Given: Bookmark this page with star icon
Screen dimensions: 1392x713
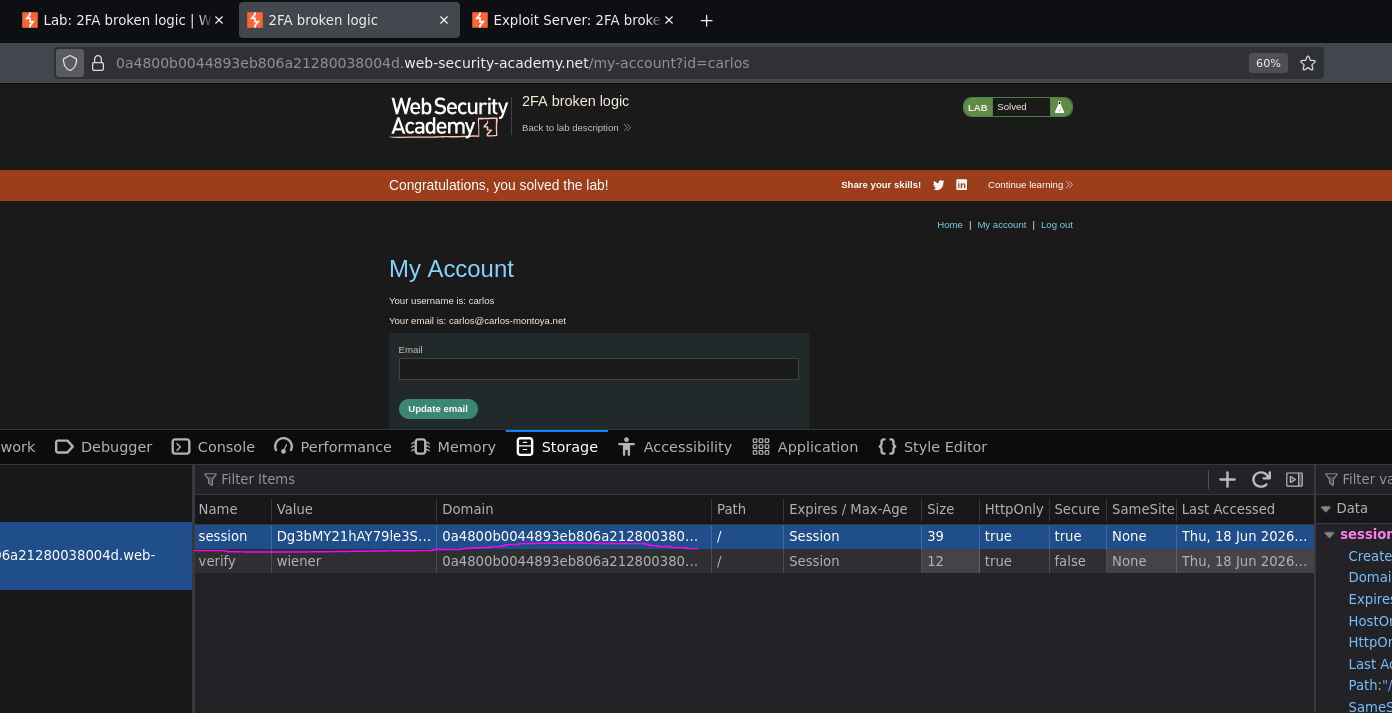Looking at the screenshot, I should click(x=1307, y=63).
